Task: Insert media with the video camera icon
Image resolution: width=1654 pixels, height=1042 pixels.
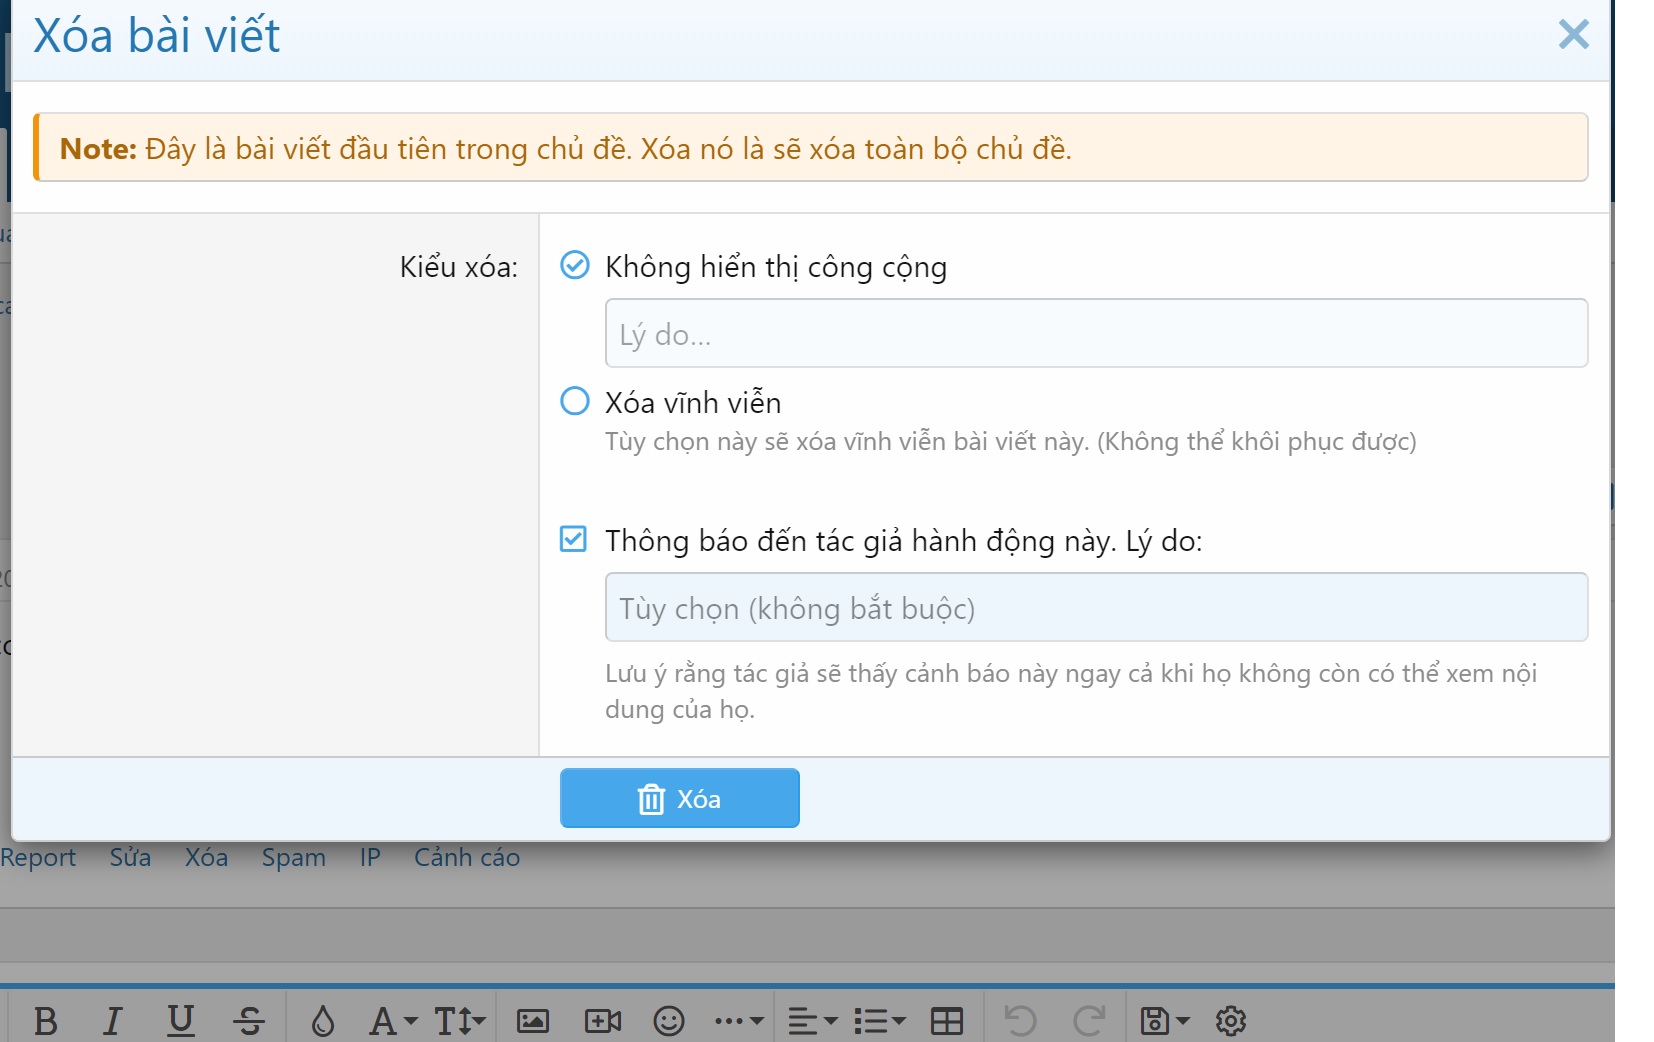Action: point(602,1021)
